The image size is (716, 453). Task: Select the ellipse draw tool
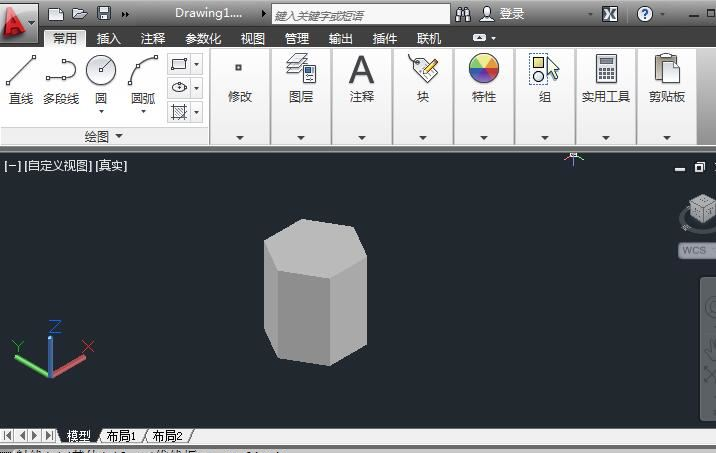pos(179,88)
